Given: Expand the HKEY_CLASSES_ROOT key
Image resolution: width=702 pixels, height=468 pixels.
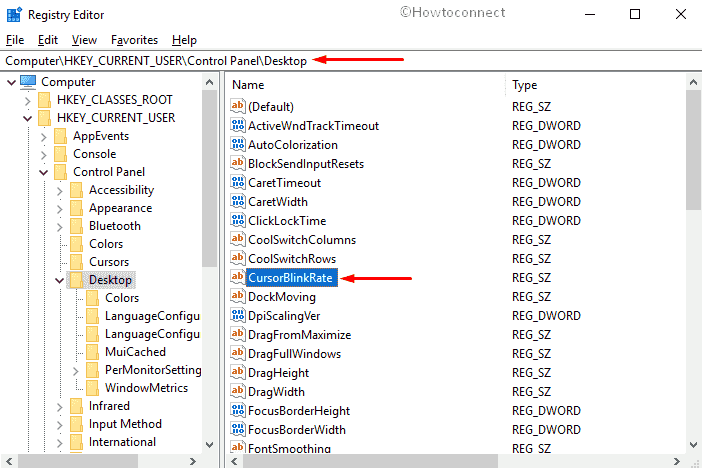Looking at the screenshot, I should click(28, 101).
